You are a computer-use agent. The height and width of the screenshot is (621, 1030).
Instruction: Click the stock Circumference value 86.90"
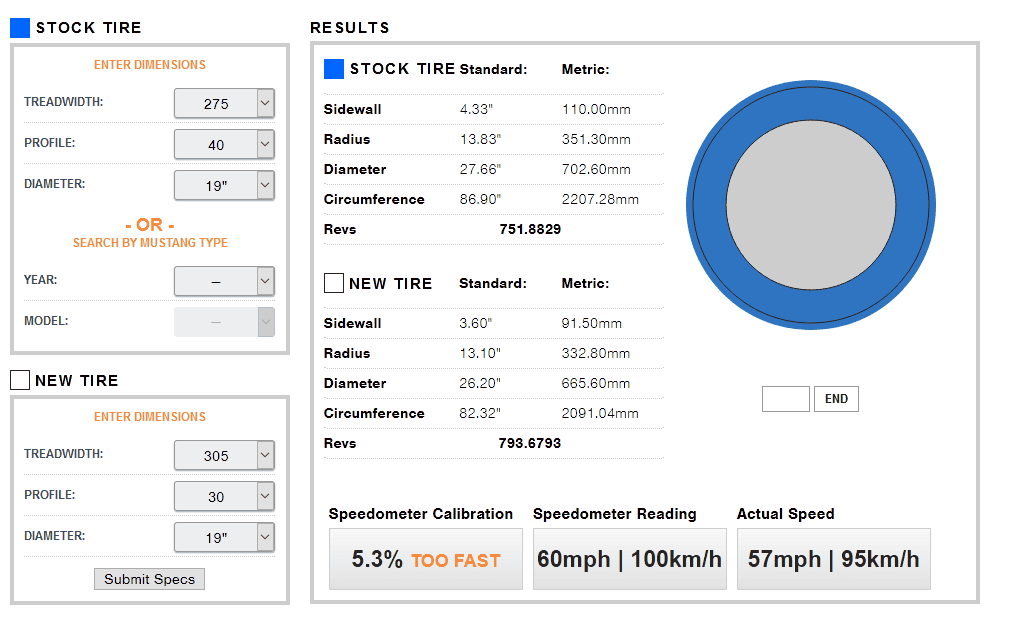480,200
